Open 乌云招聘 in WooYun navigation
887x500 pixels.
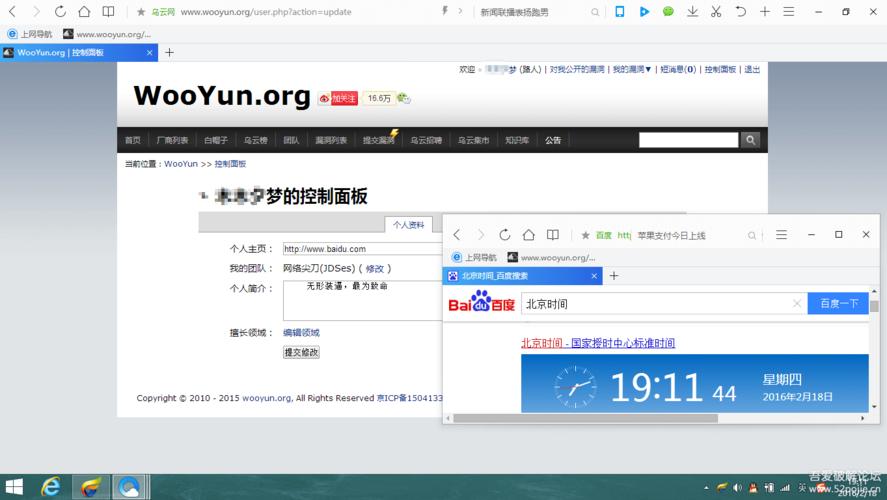pyautogui.click(x=426, y=140)
